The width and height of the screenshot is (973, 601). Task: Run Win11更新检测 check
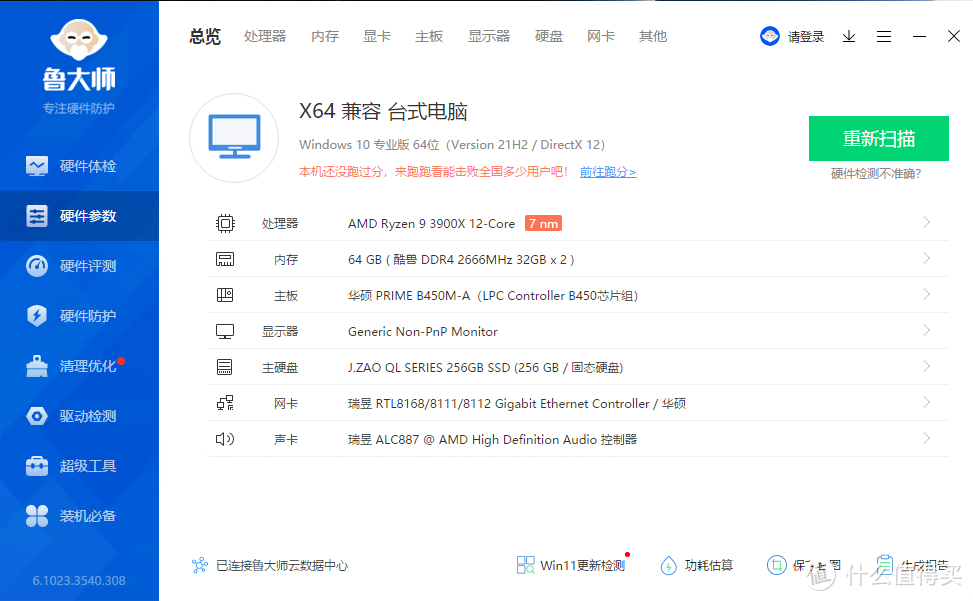coord(571,565)
